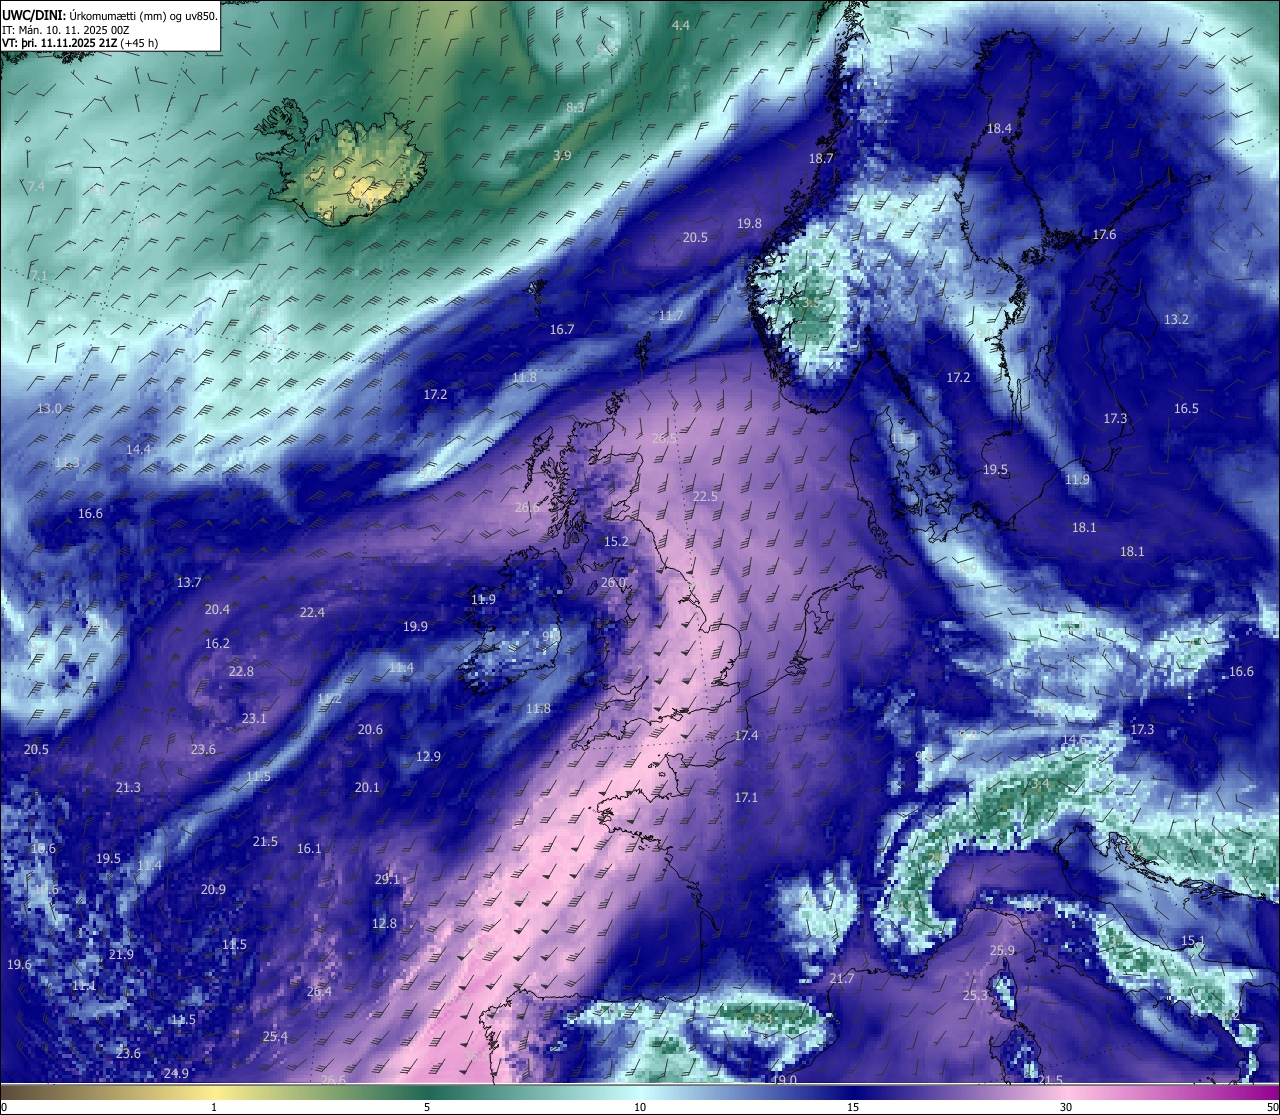1280x1115 pixels.
Task: Click the 24.9 value at the bottom left
Action: click(176, 1073)
